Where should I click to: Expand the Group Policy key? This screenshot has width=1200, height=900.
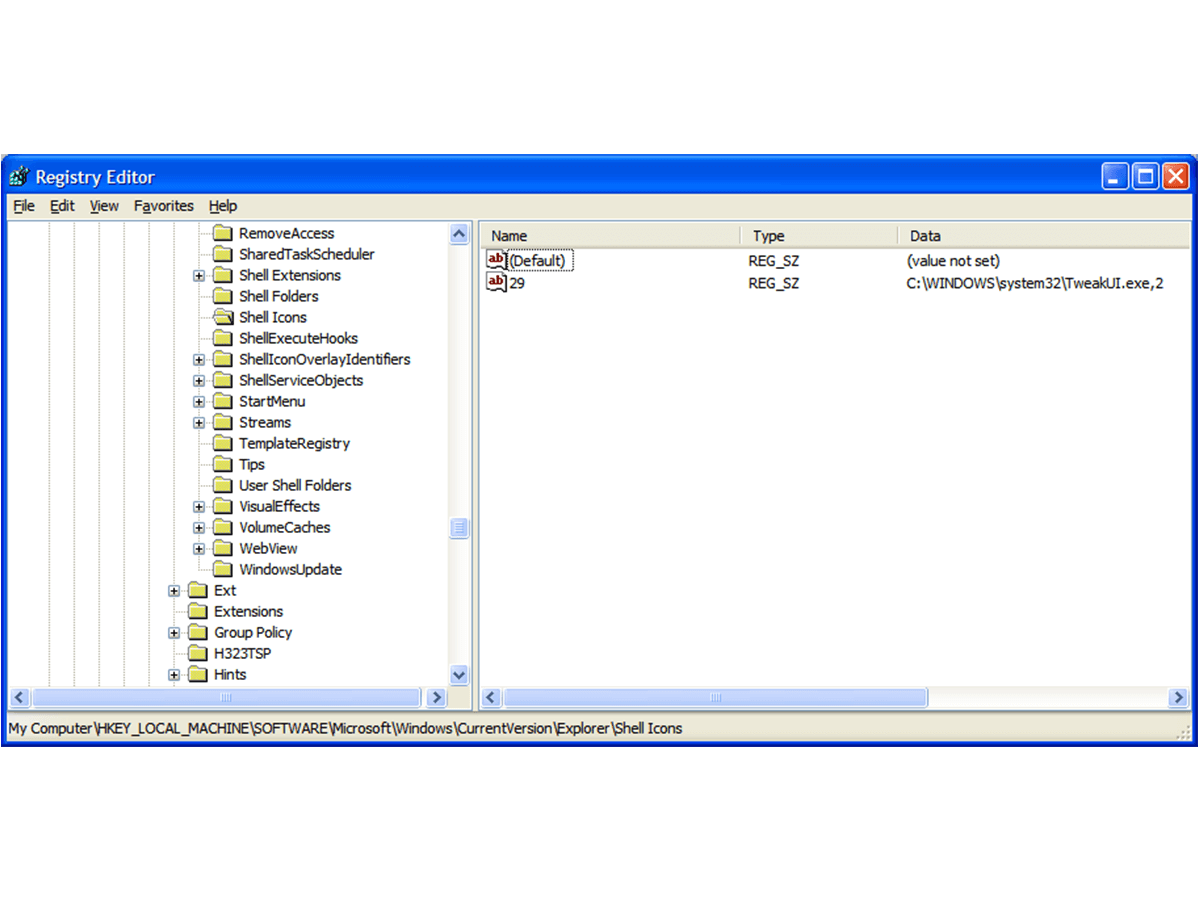tap(174, 632)
